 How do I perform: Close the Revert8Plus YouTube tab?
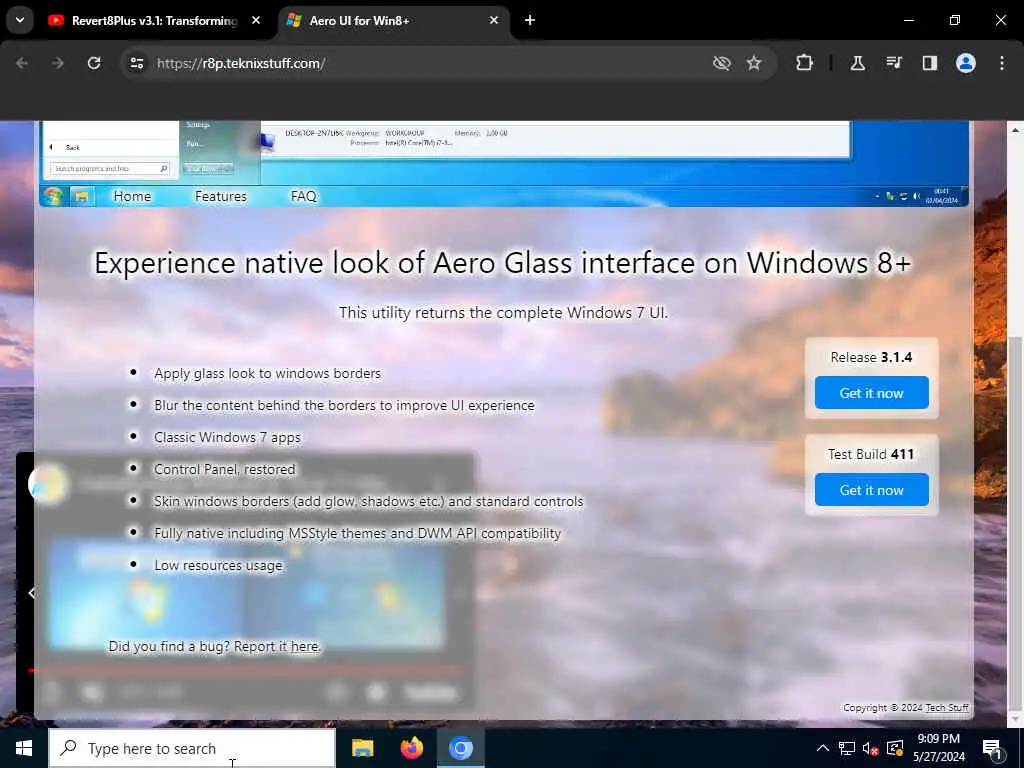(x=256, y=20)
